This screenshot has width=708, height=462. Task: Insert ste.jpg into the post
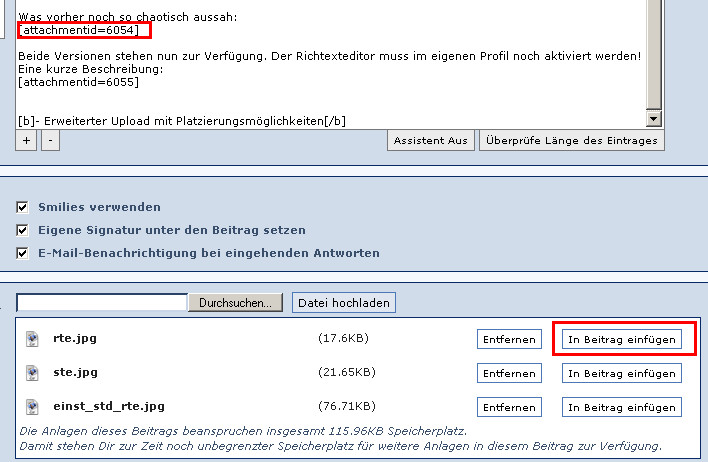point(622,373)
